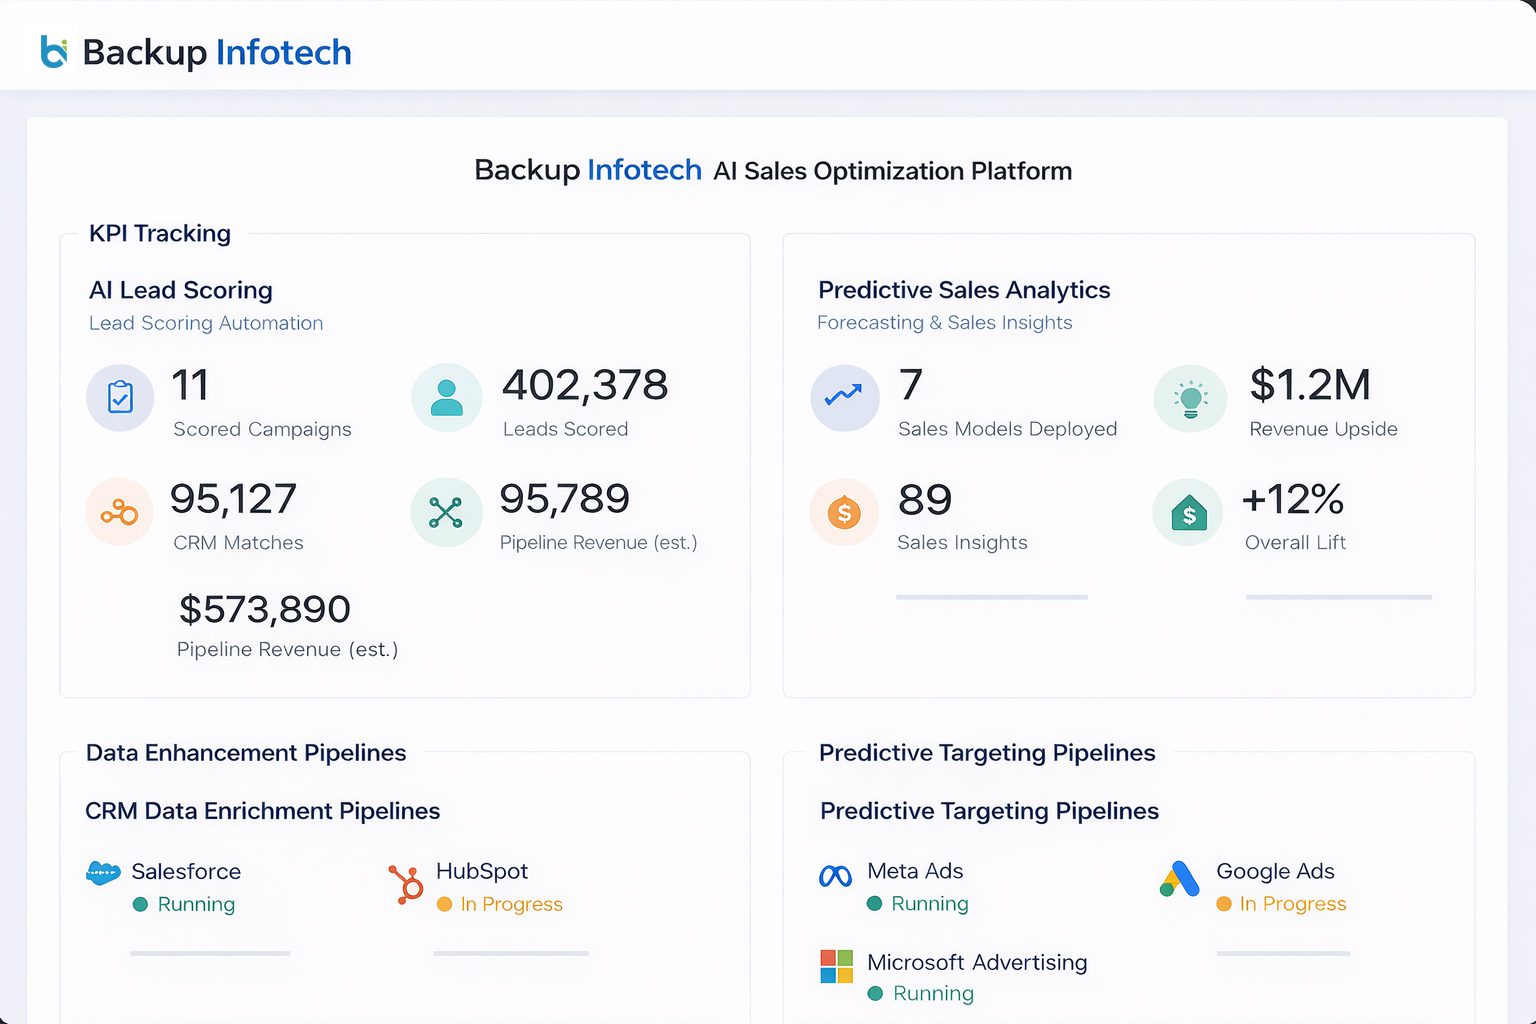1536x1024 pixels.
Task: Click the HubSpot sprocket logo
Action: click(x=406, y=884)
